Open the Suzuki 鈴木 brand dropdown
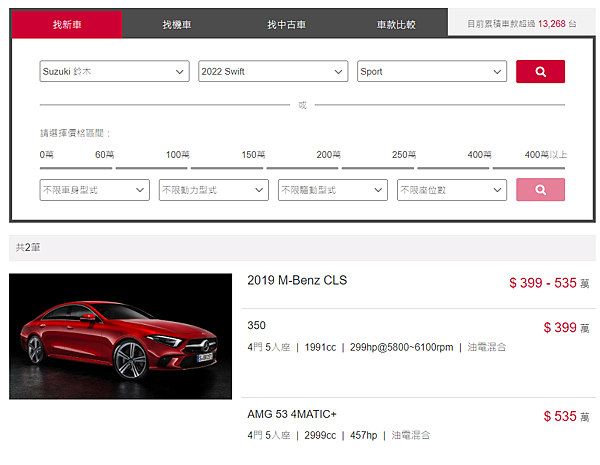Viewport: 600px width, 465px height. click(x=114, y=71)
